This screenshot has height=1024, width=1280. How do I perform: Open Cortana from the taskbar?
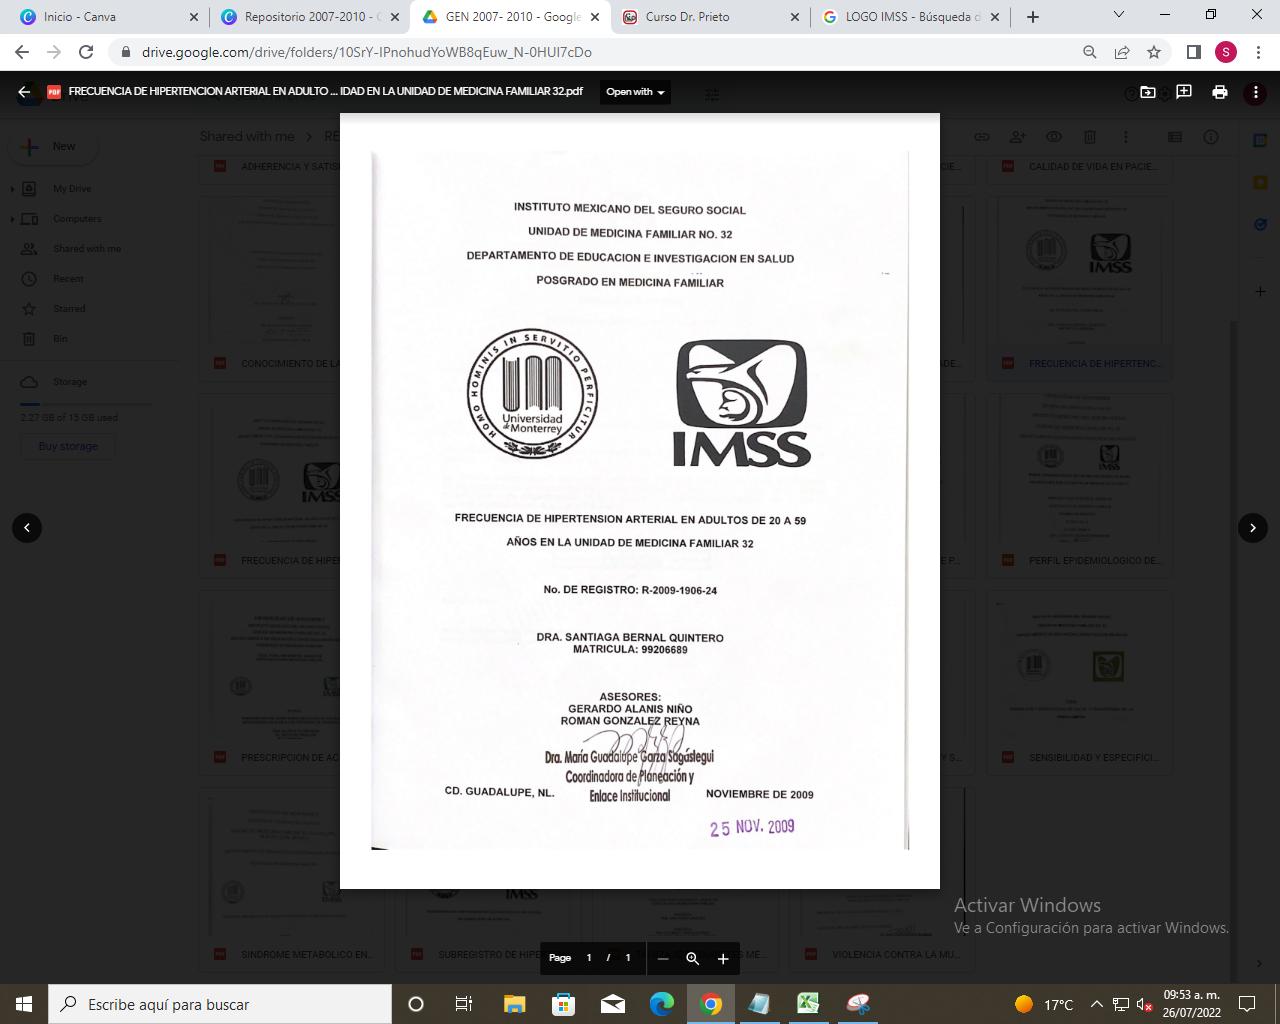(x=416, y=1004)
